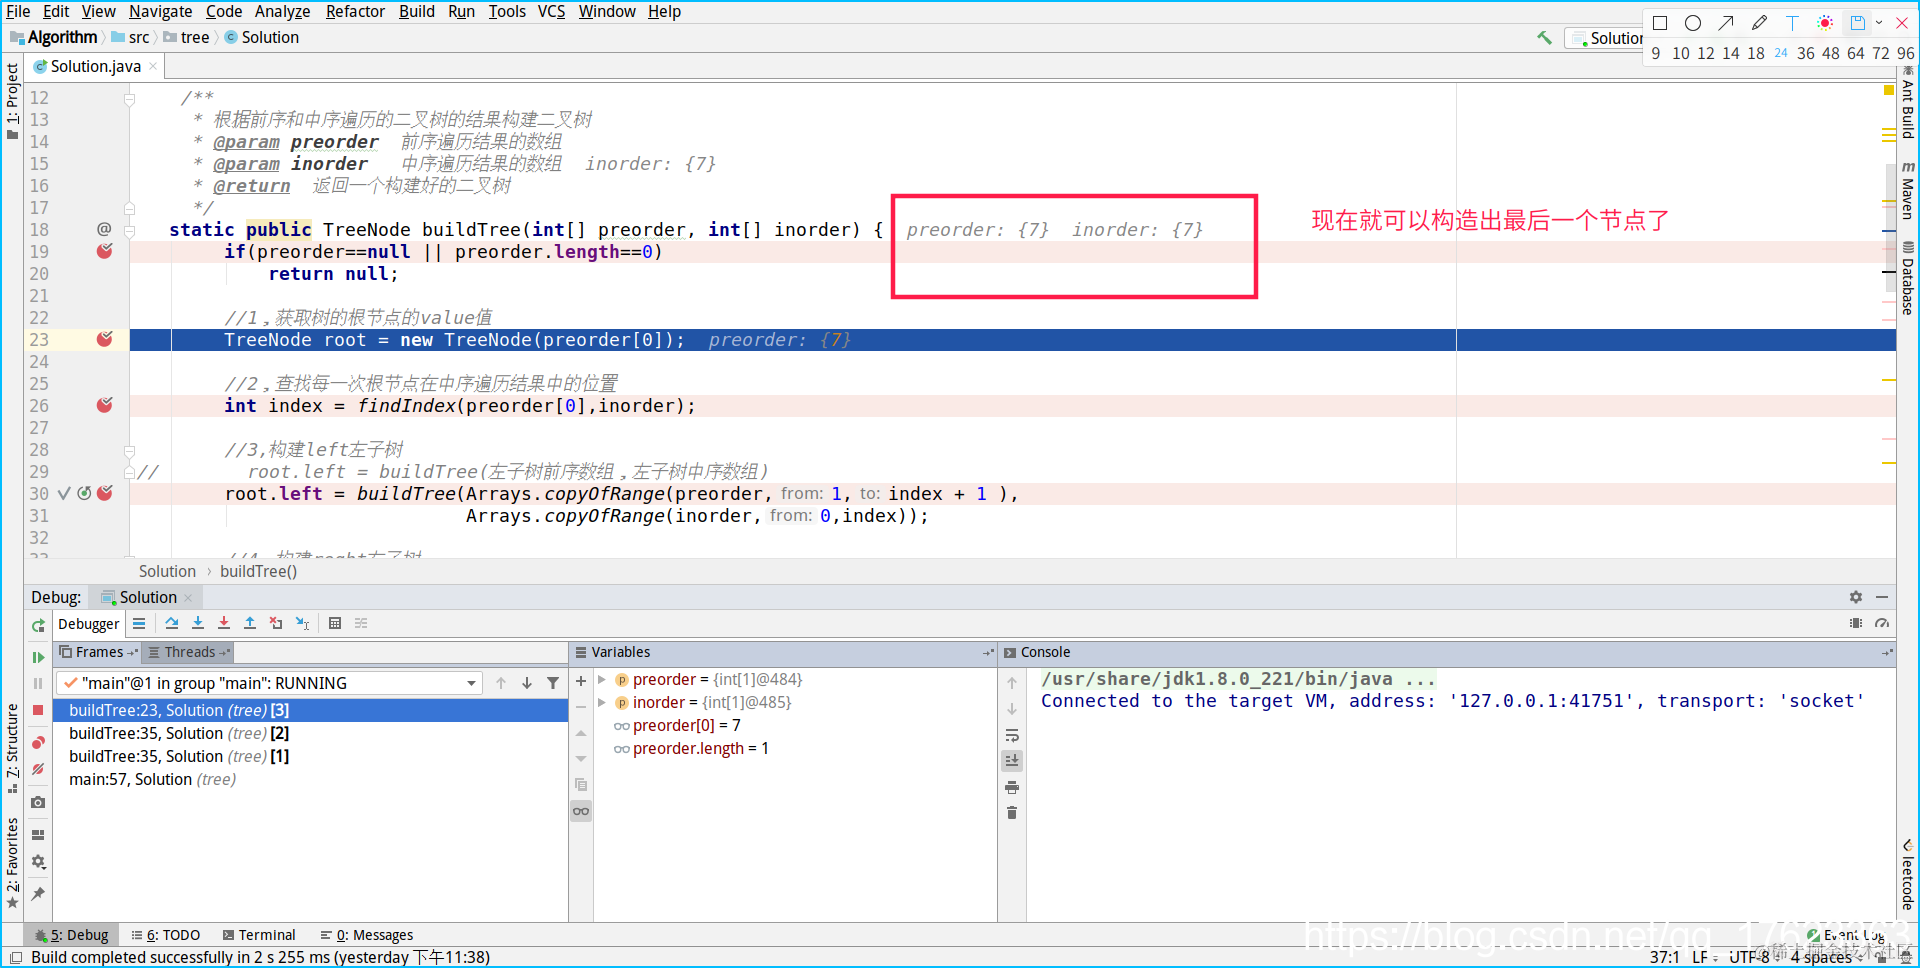Select the text annotation tool
This screenshot has height=968, width=1920.
tap(1792, 23)
